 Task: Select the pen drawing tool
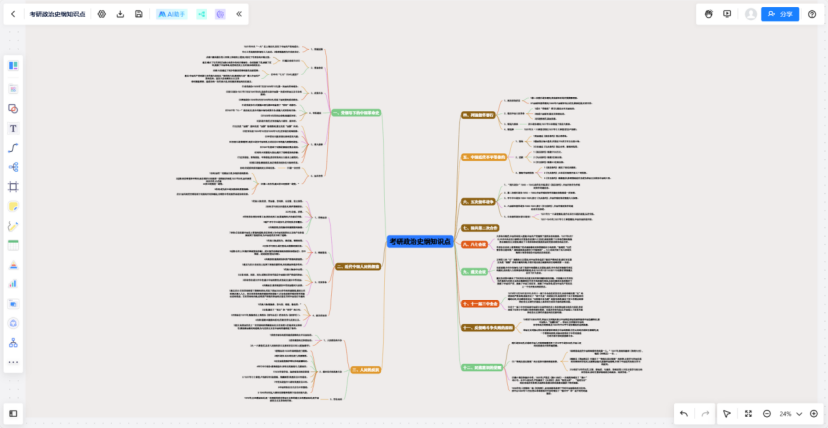(x=13, y=226)
